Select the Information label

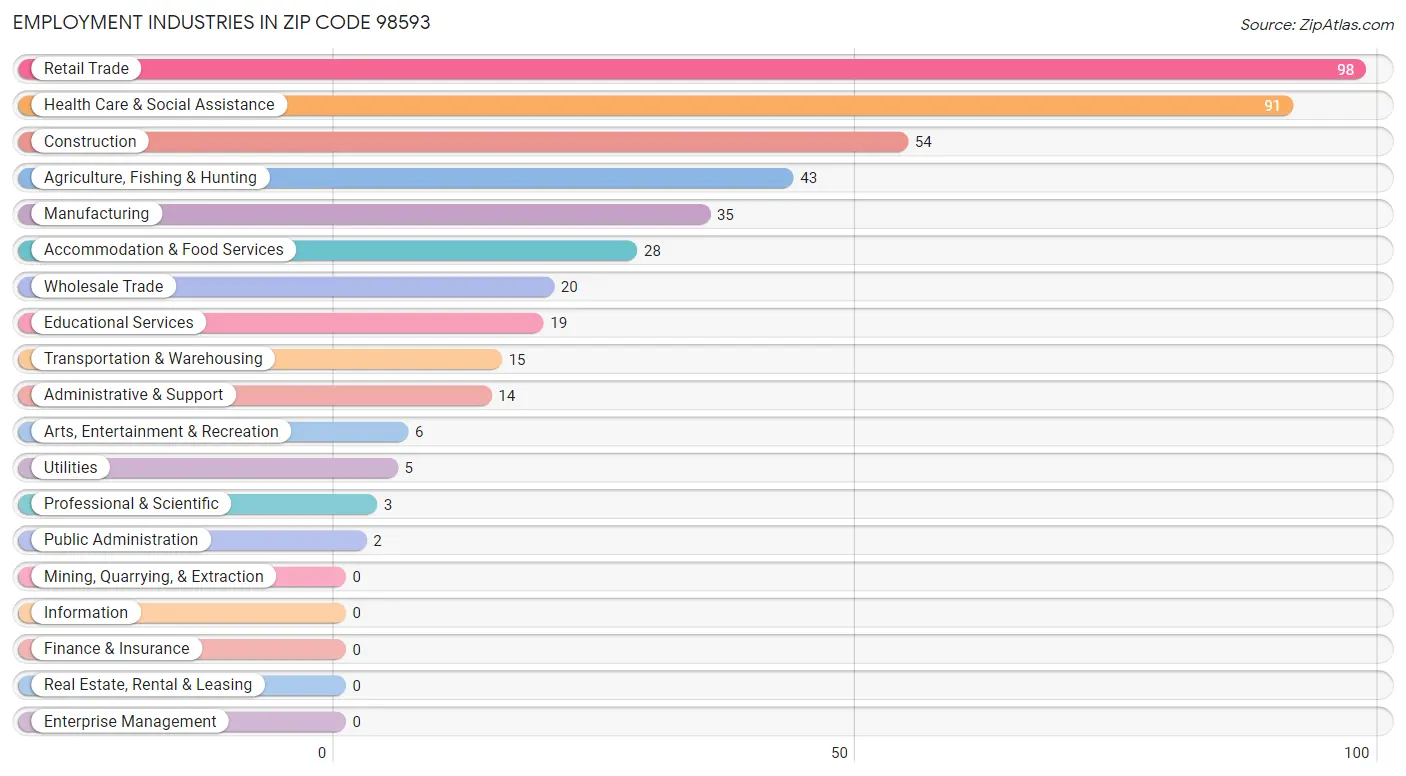coord(86,613)
